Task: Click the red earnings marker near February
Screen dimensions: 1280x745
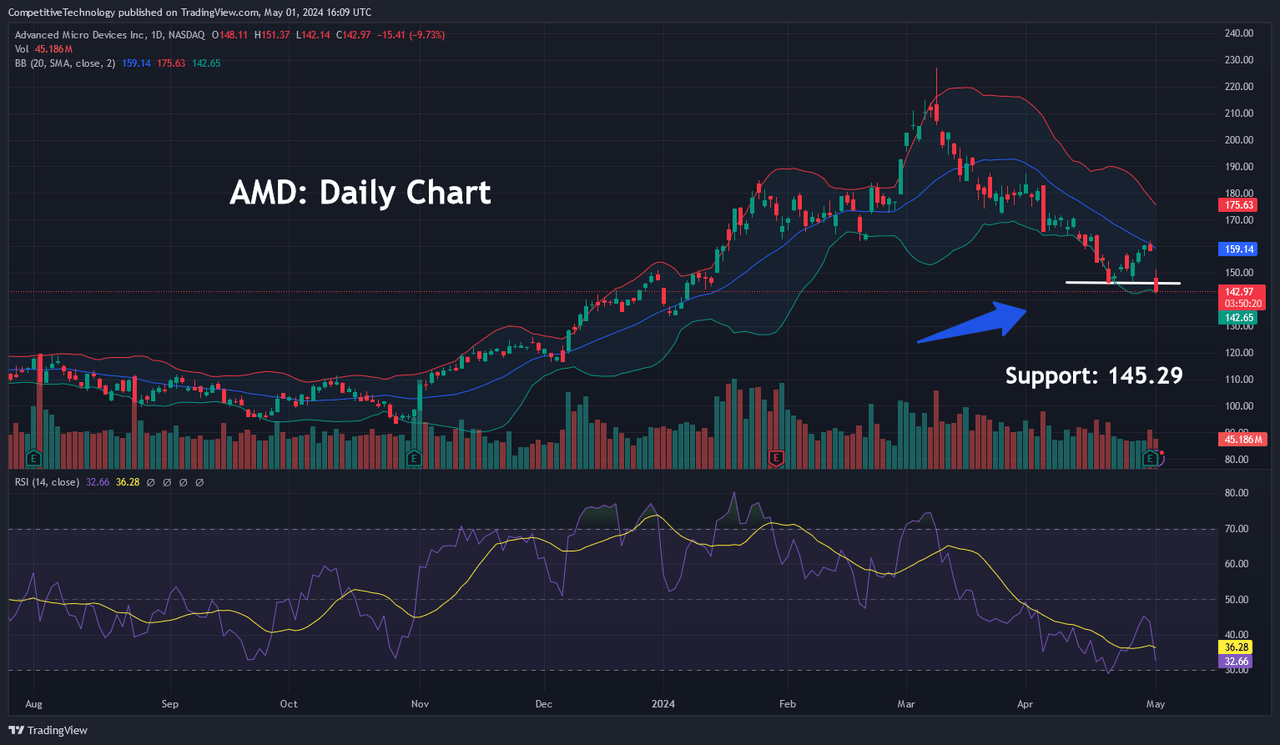Action: 775,459
